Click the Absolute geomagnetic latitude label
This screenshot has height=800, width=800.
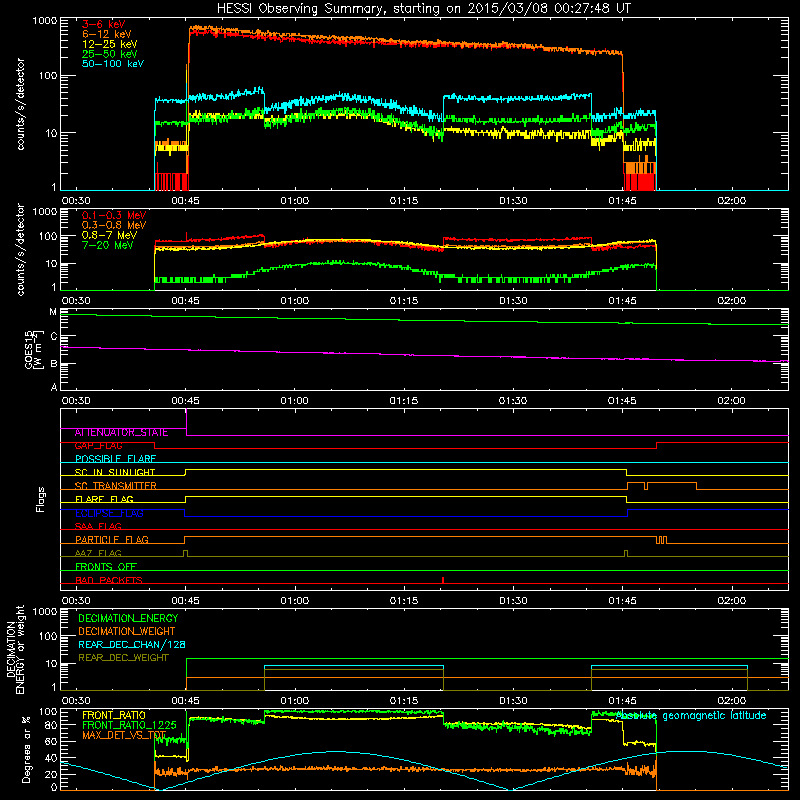(691, 715)
